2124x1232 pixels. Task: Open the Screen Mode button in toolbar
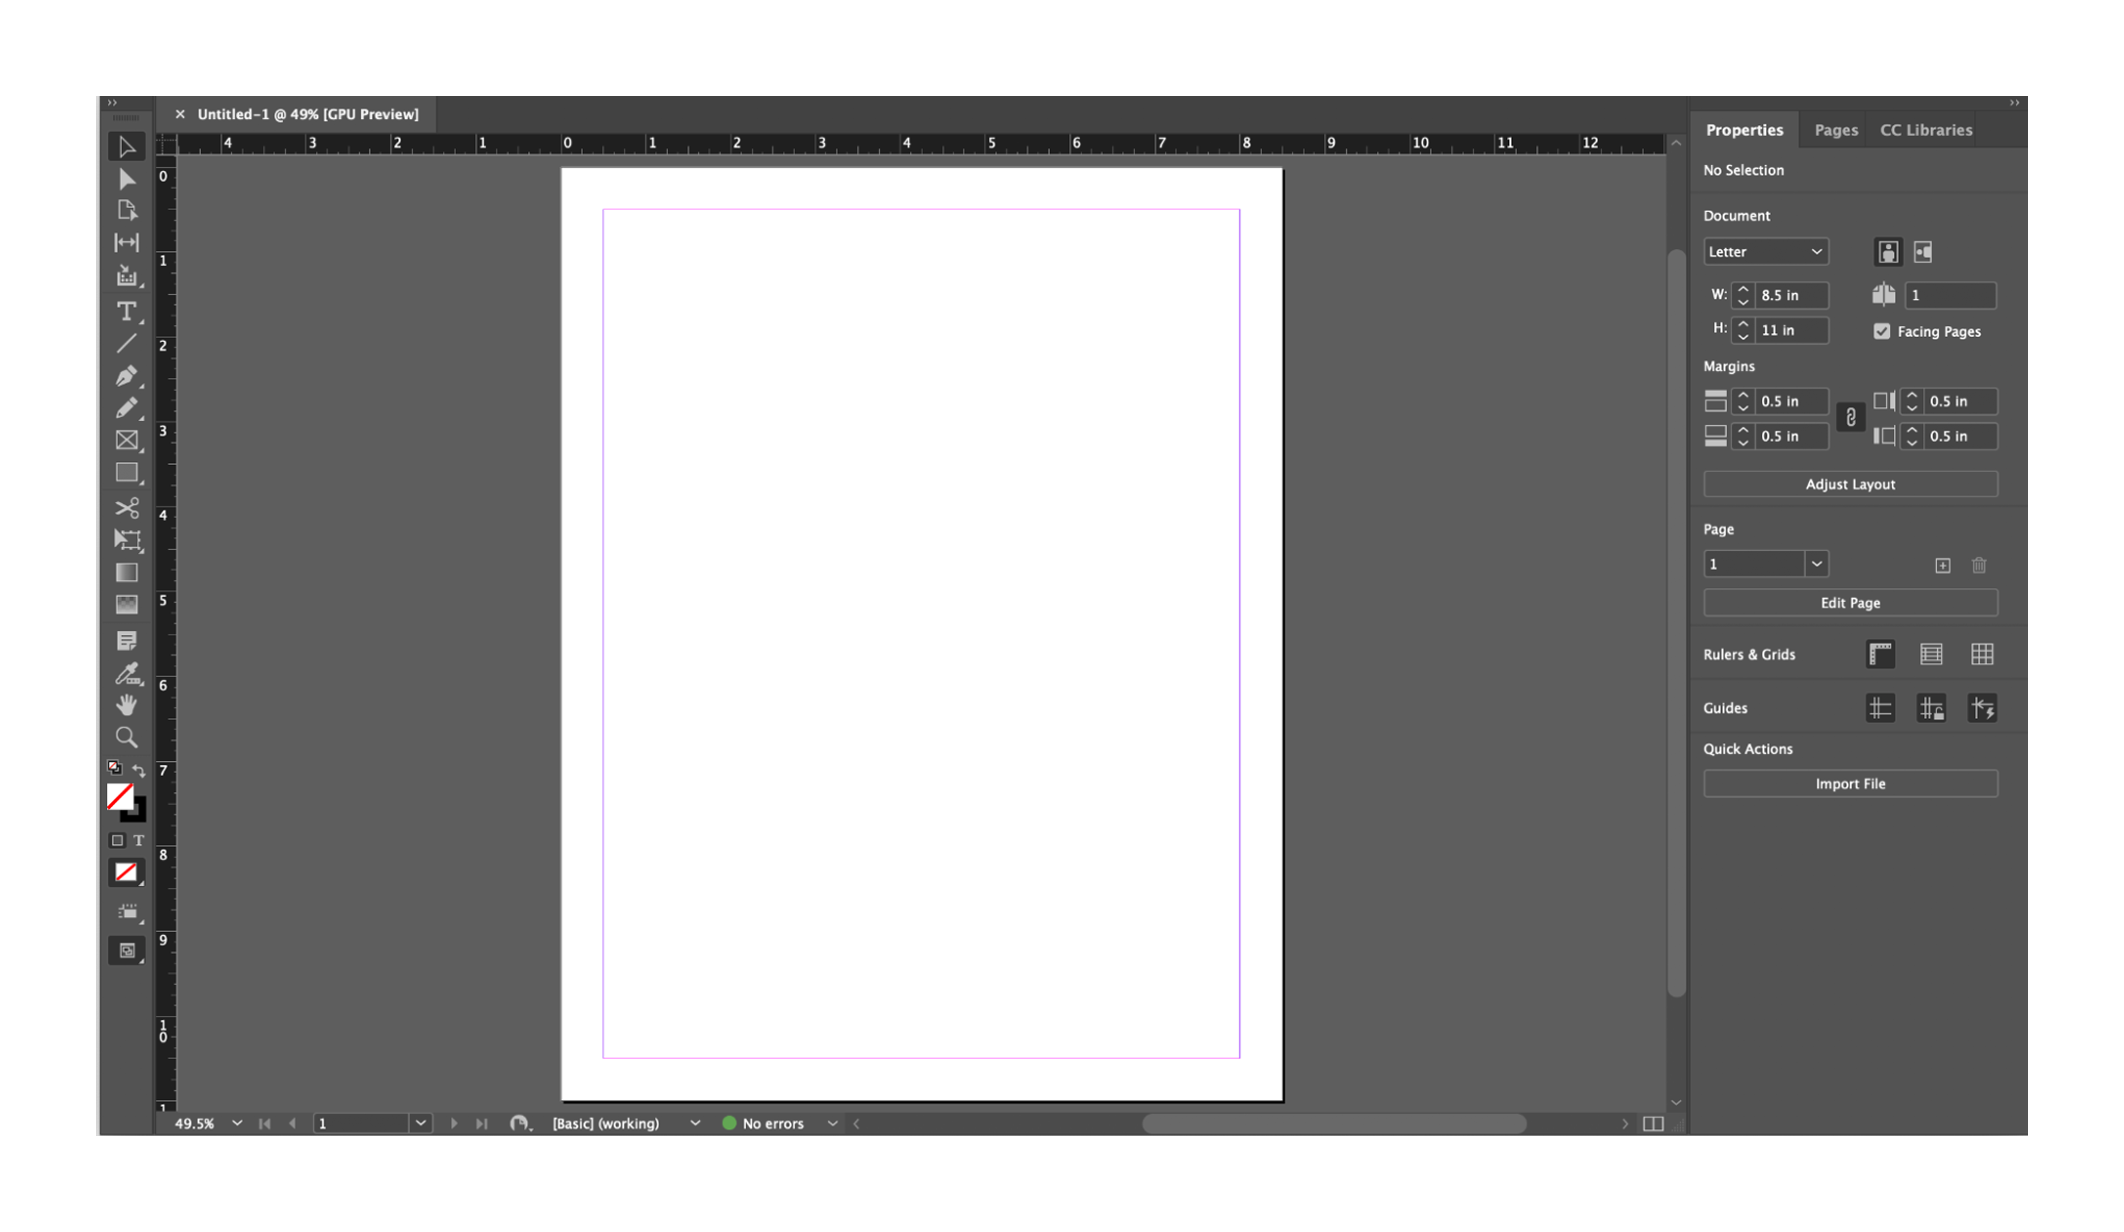[127, 951]
